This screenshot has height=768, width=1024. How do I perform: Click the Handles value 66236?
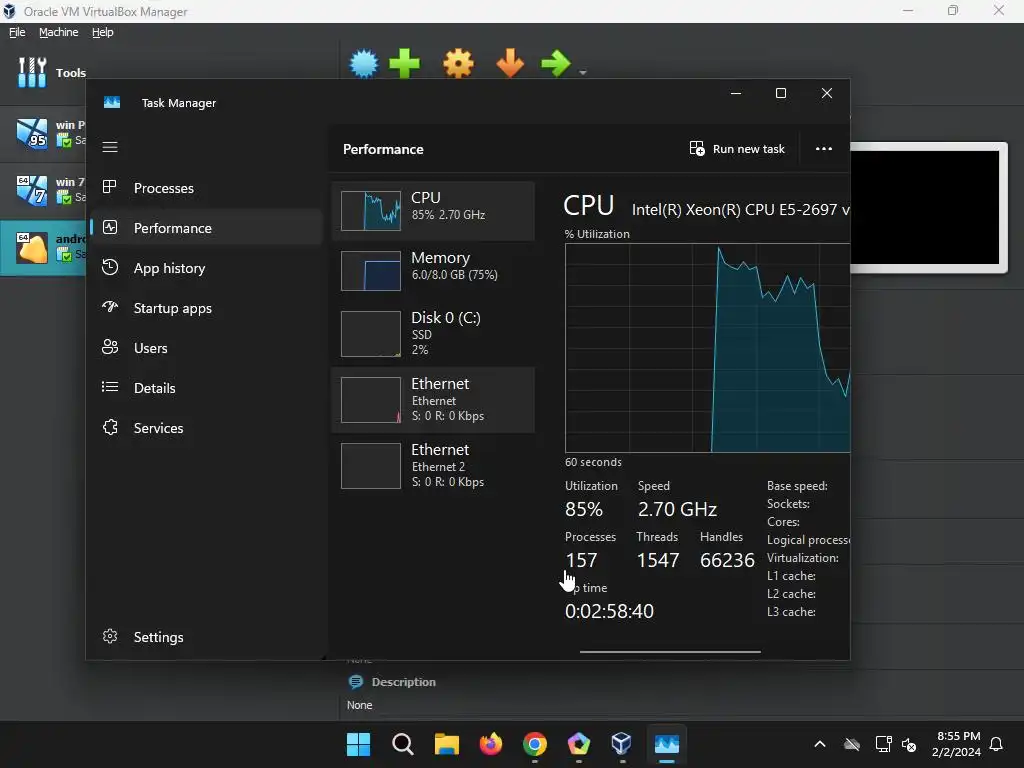[x=727, y=560]
